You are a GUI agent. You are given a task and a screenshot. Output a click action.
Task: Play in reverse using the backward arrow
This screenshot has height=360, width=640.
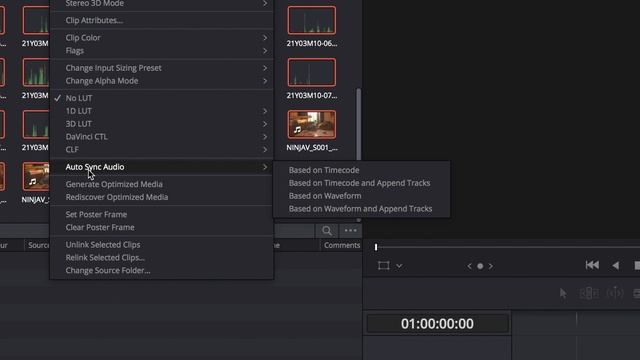coord(616,266)
